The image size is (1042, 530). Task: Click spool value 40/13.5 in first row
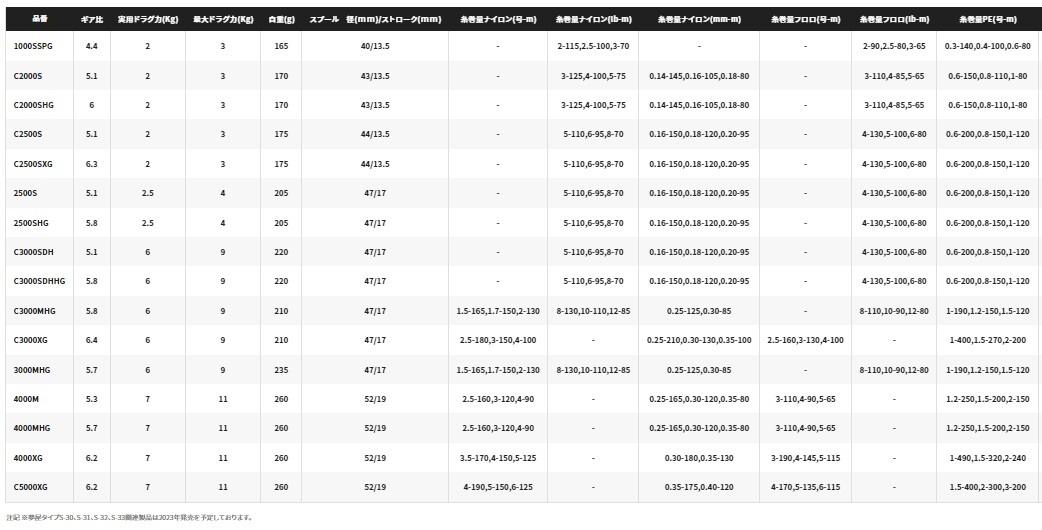[x=375, y=46]
